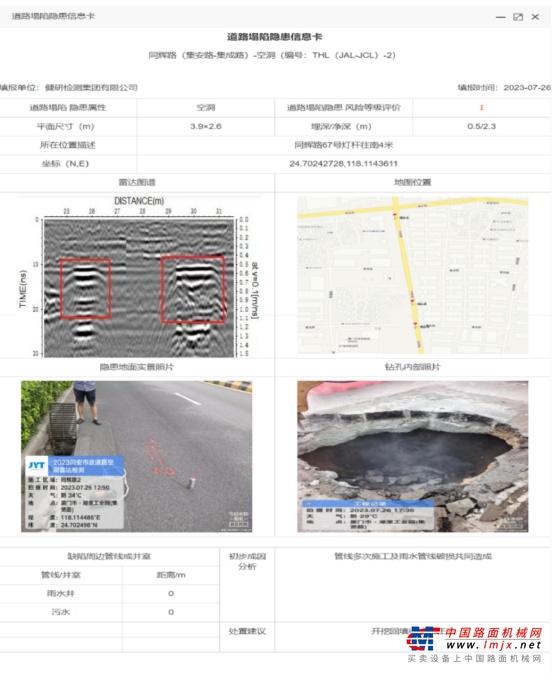Select the coordinates value 24.70242728,118.1143611
This screenshot has height=681, width=554.
(x=343, y=164)
